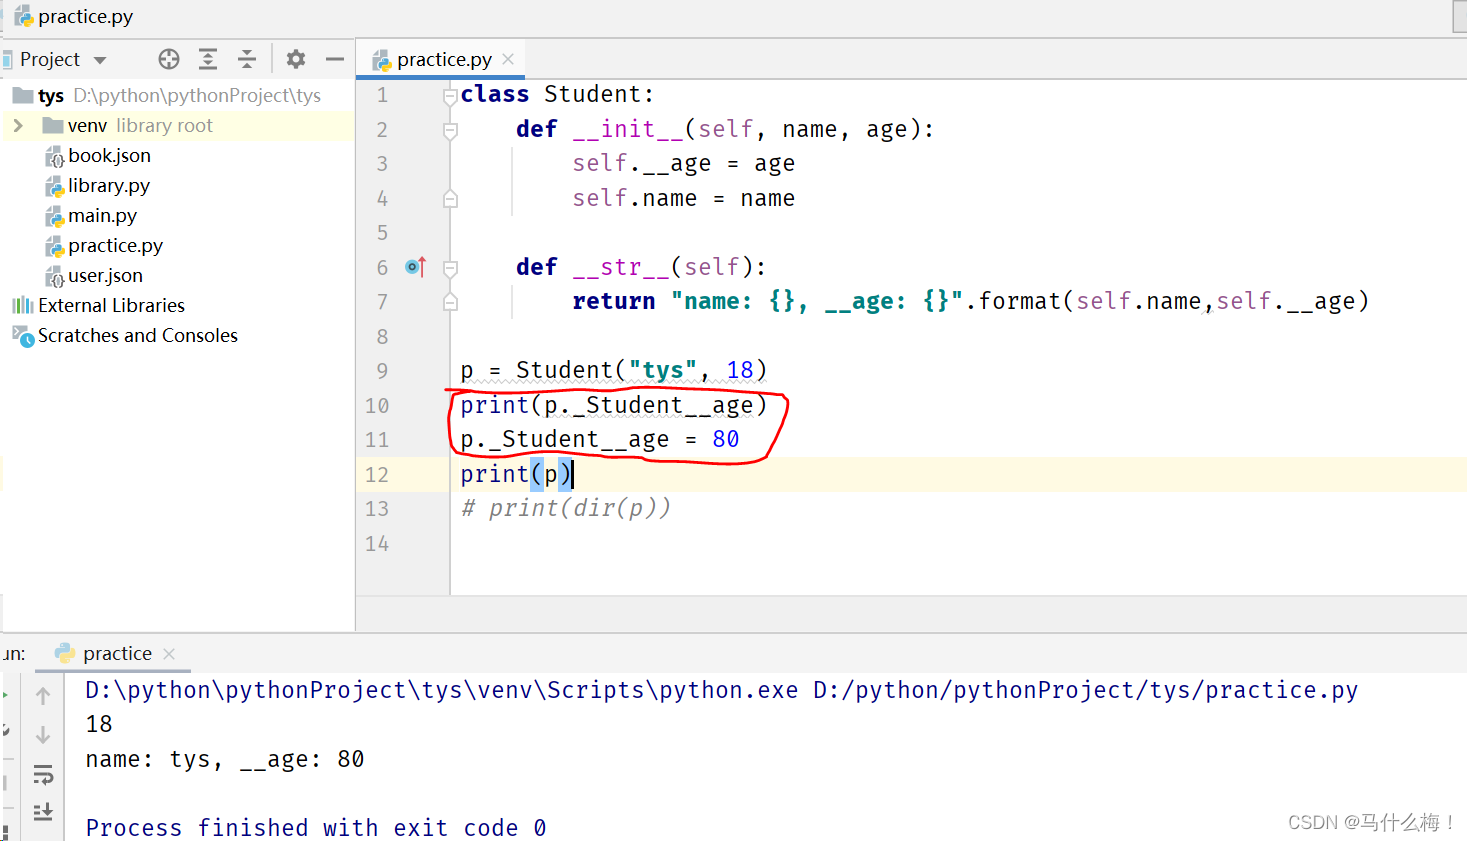
Task: Expand all nodes using expand-all icon
Action: (208, 59)
